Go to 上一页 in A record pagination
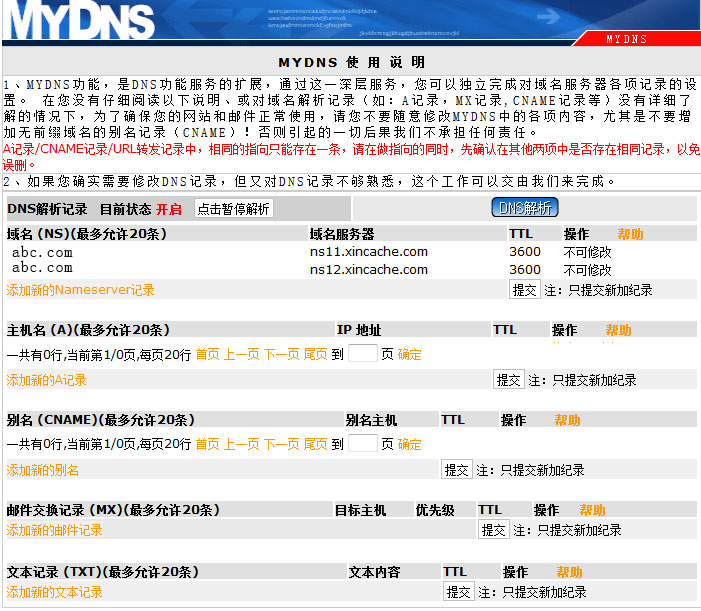 pos(241,354)
